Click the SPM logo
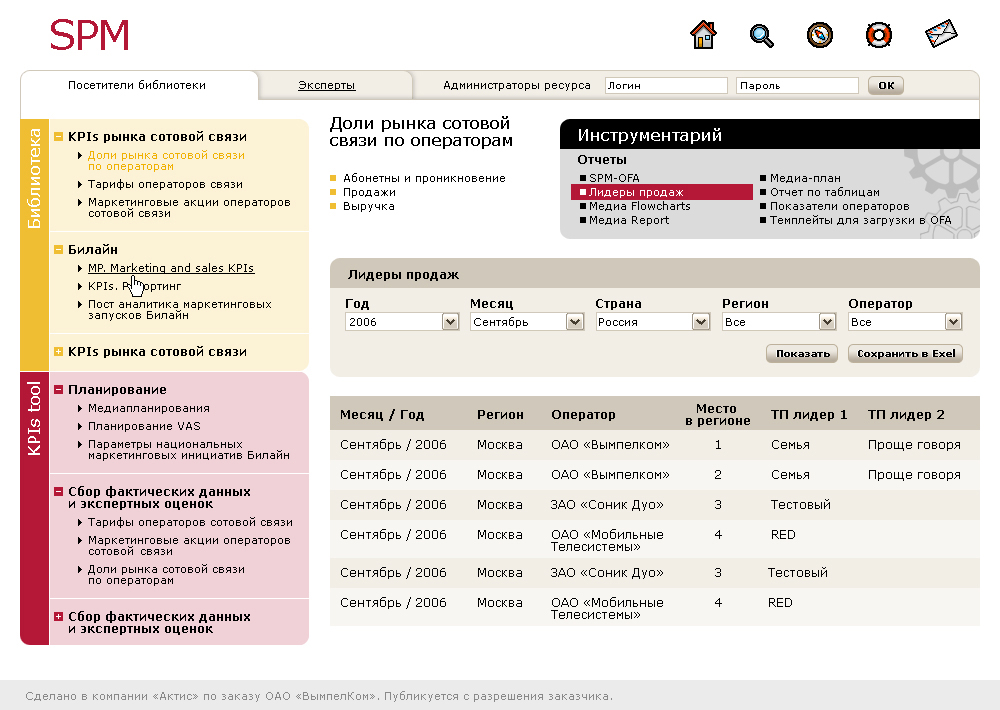This screenshot has width=1000, height=710. point(90,36)
